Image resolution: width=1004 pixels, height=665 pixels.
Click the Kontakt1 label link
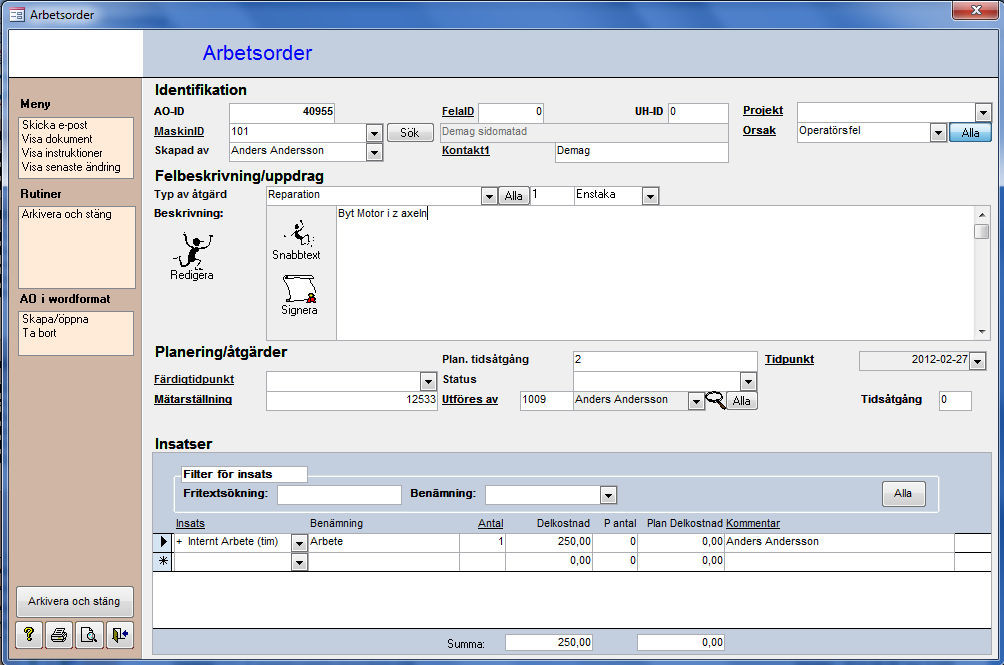(466, 150)
